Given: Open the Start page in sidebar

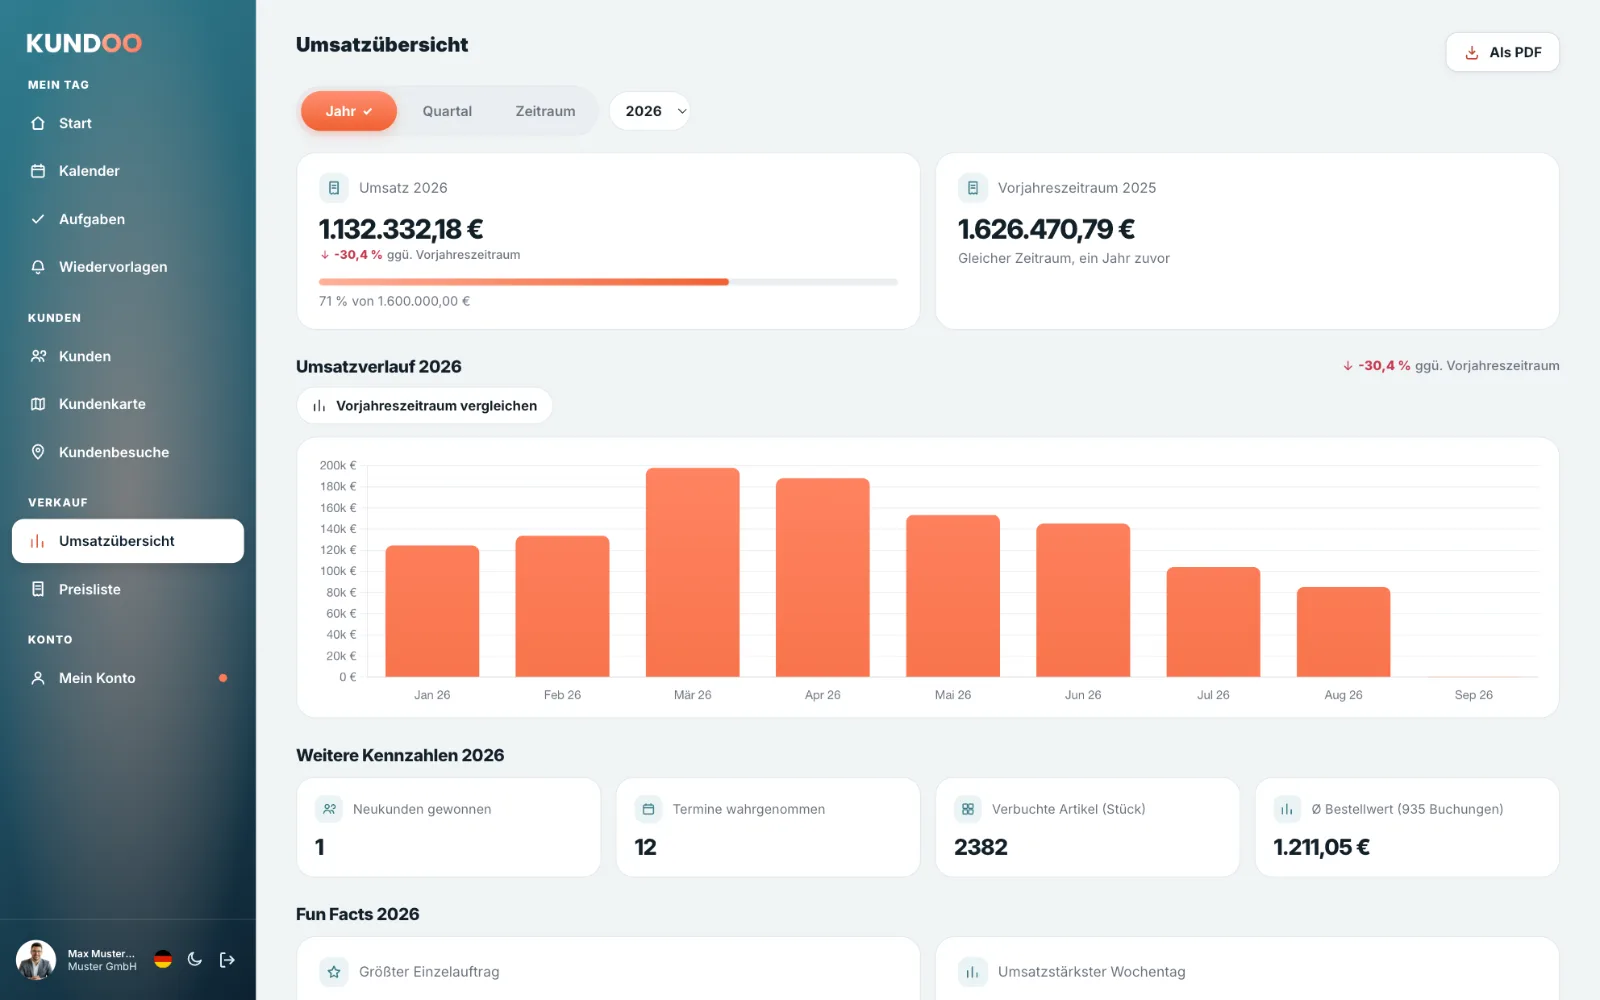Looking at the screenshot, I should pos(127,123).
